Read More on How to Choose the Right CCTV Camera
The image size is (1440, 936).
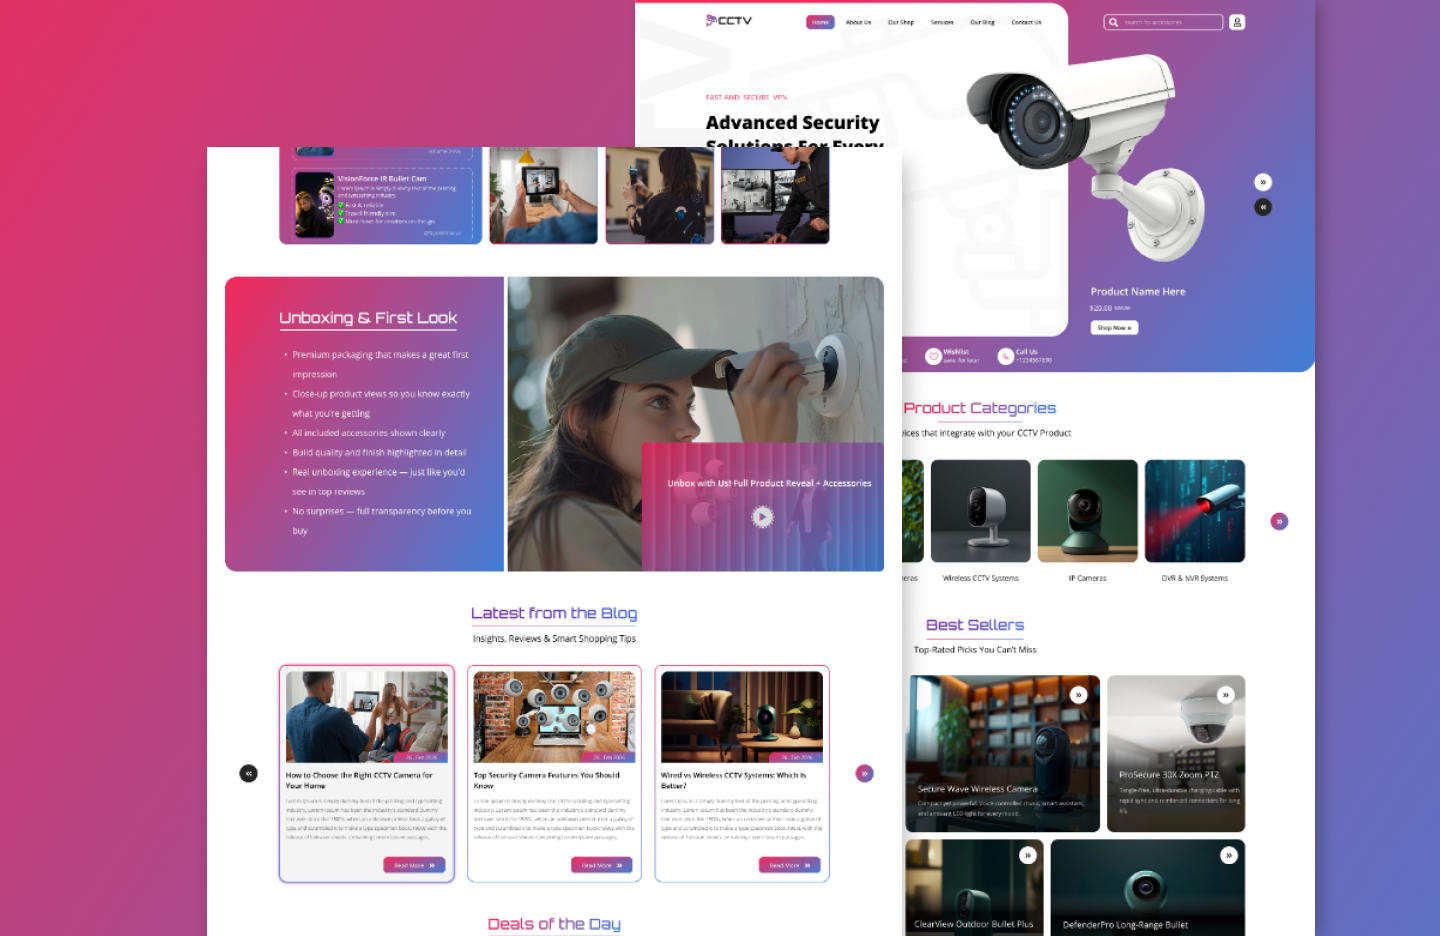pos(414,865)
